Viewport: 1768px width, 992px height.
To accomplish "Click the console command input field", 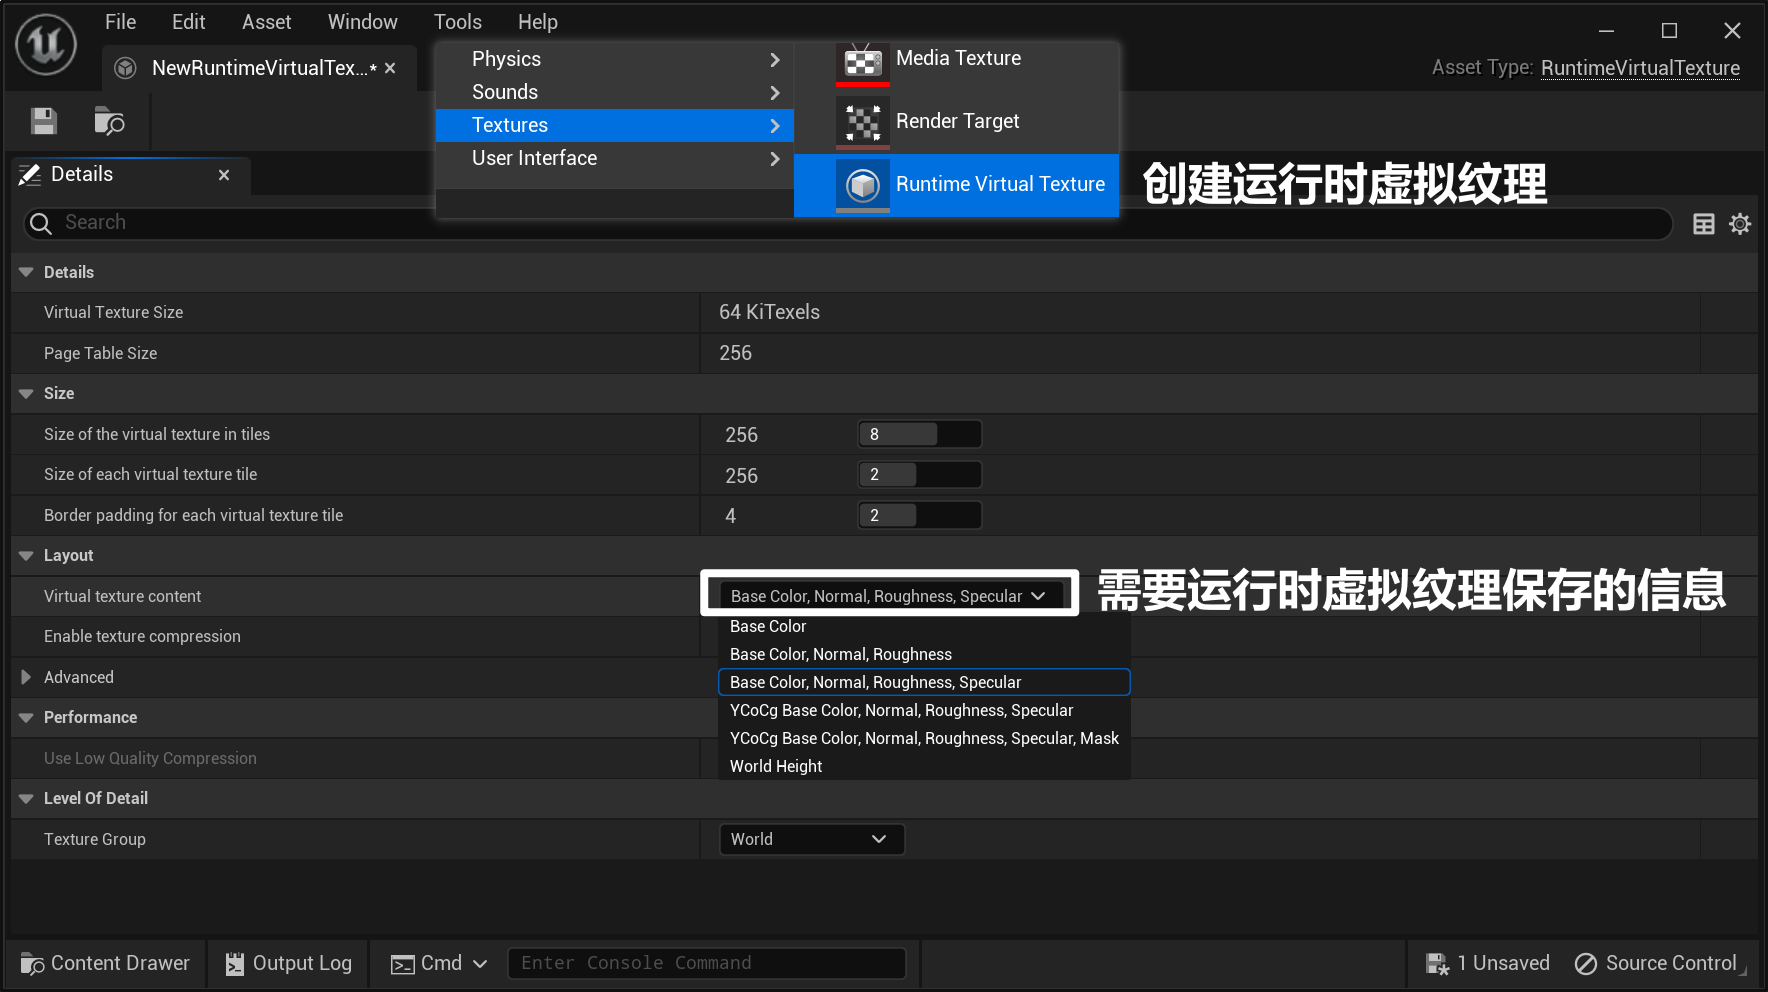I will coord(707,964).
